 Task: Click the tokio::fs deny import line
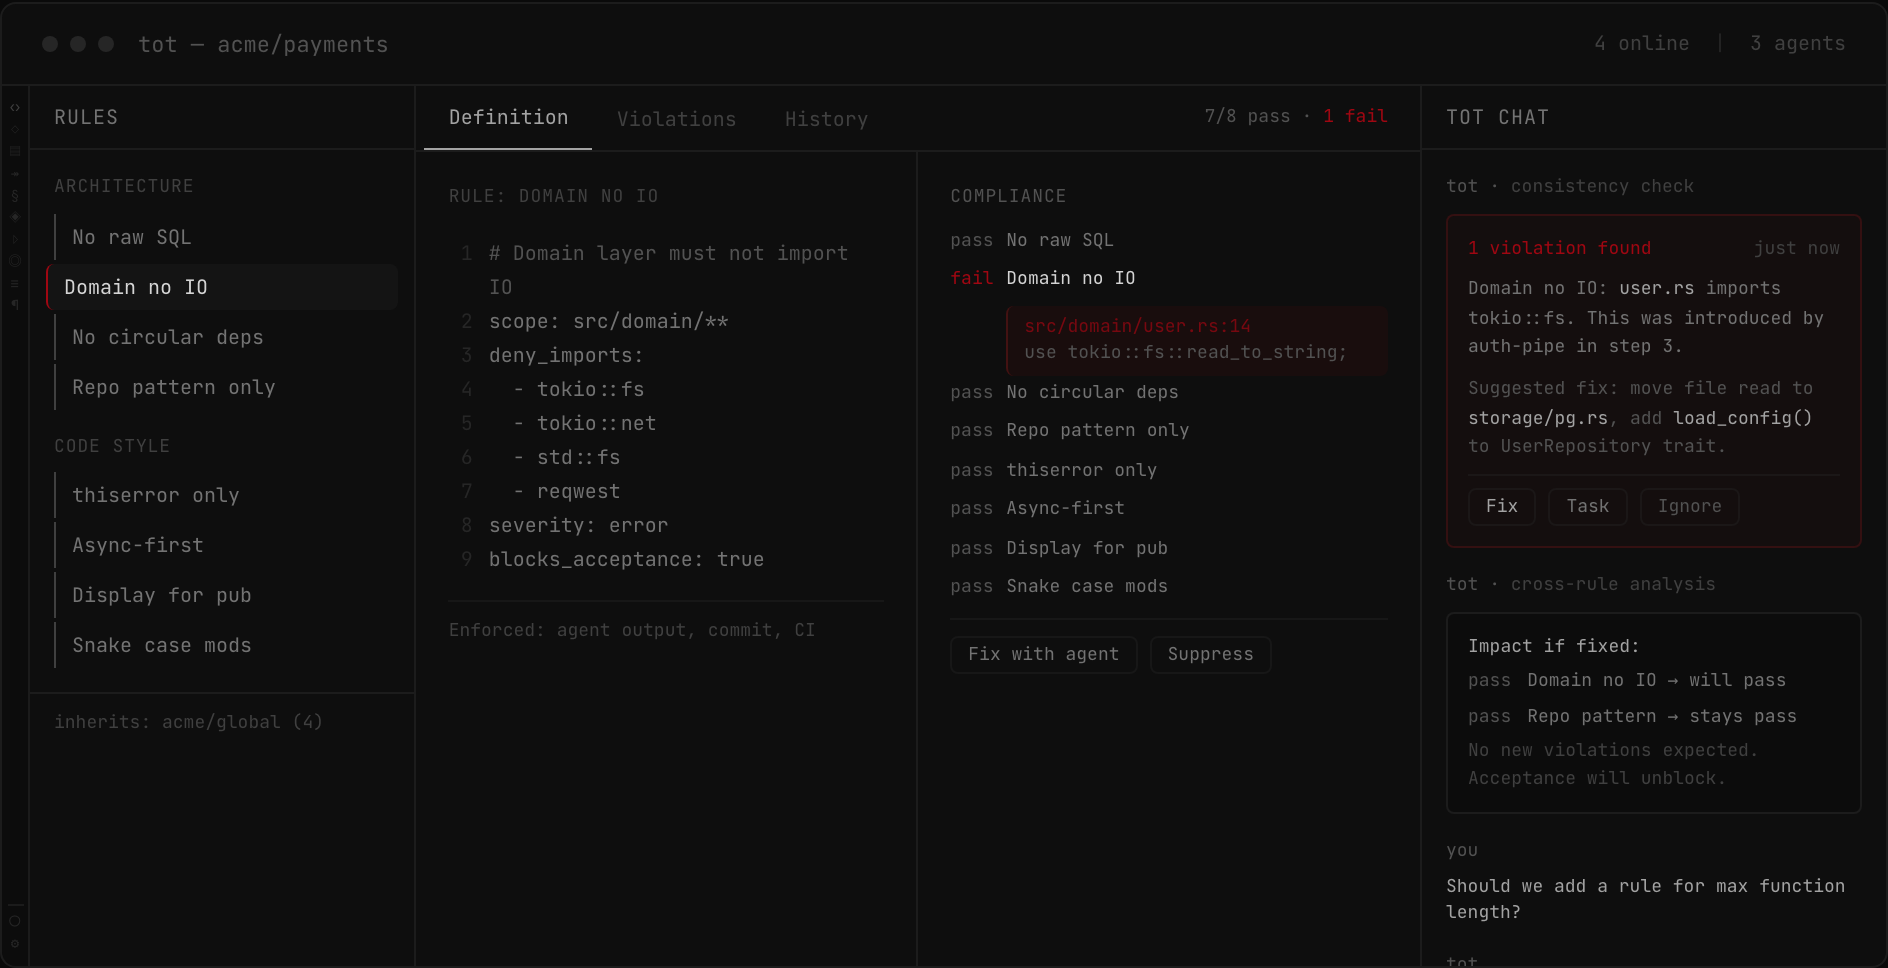click(579, 389)
